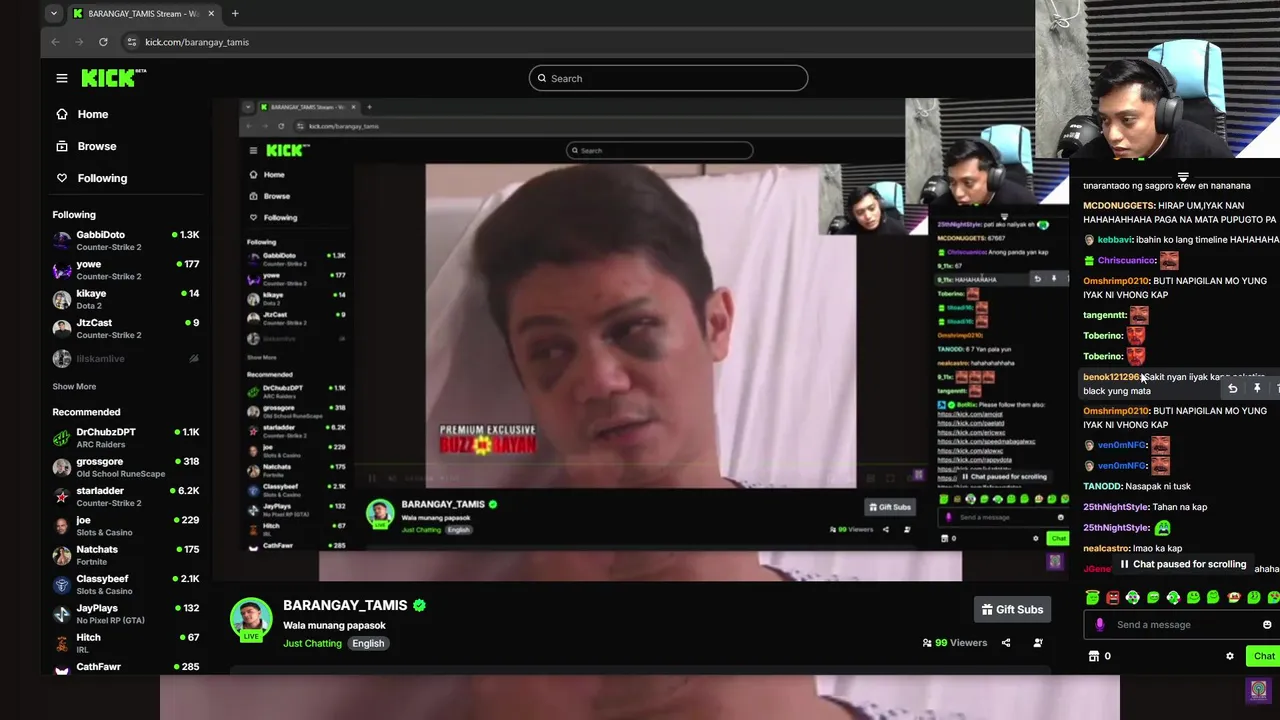Select the BARANGAY_TAMIS Stream browser tab
Viewport: 1280px width, 720px height.
tap(144, 14)
